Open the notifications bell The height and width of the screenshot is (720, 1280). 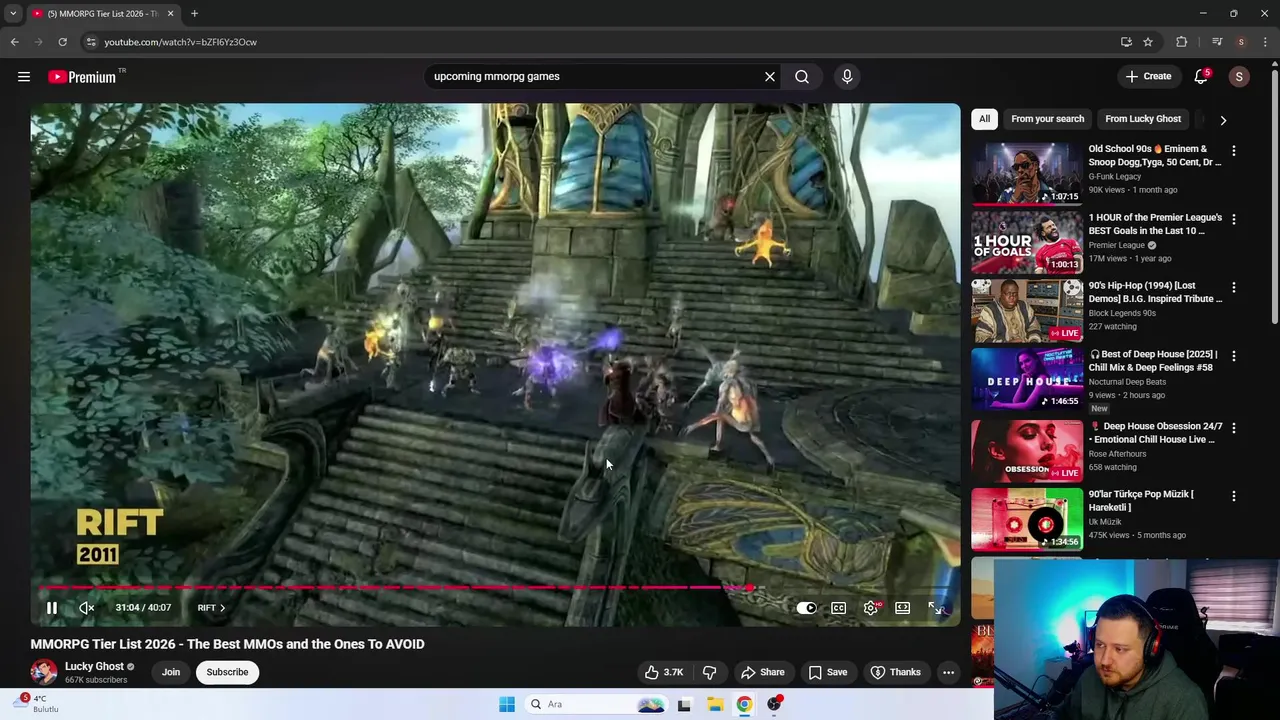pyautogui.click(x=1201, y=76)
